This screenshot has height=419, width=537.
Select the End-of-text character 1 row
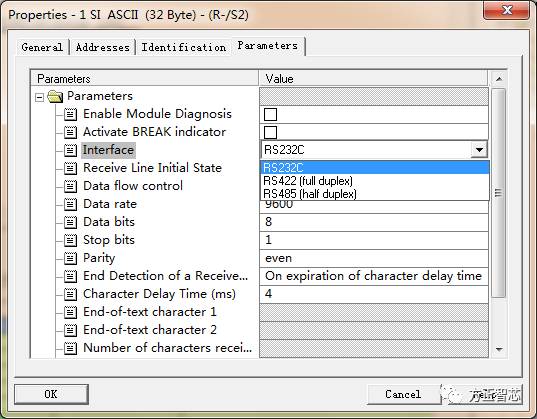150,312
